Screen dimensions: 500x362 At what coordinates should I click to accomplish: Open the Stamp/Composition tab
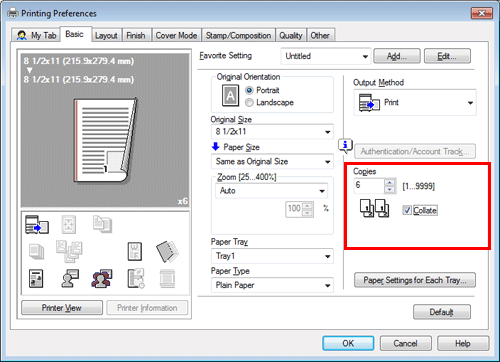(238, 35)
